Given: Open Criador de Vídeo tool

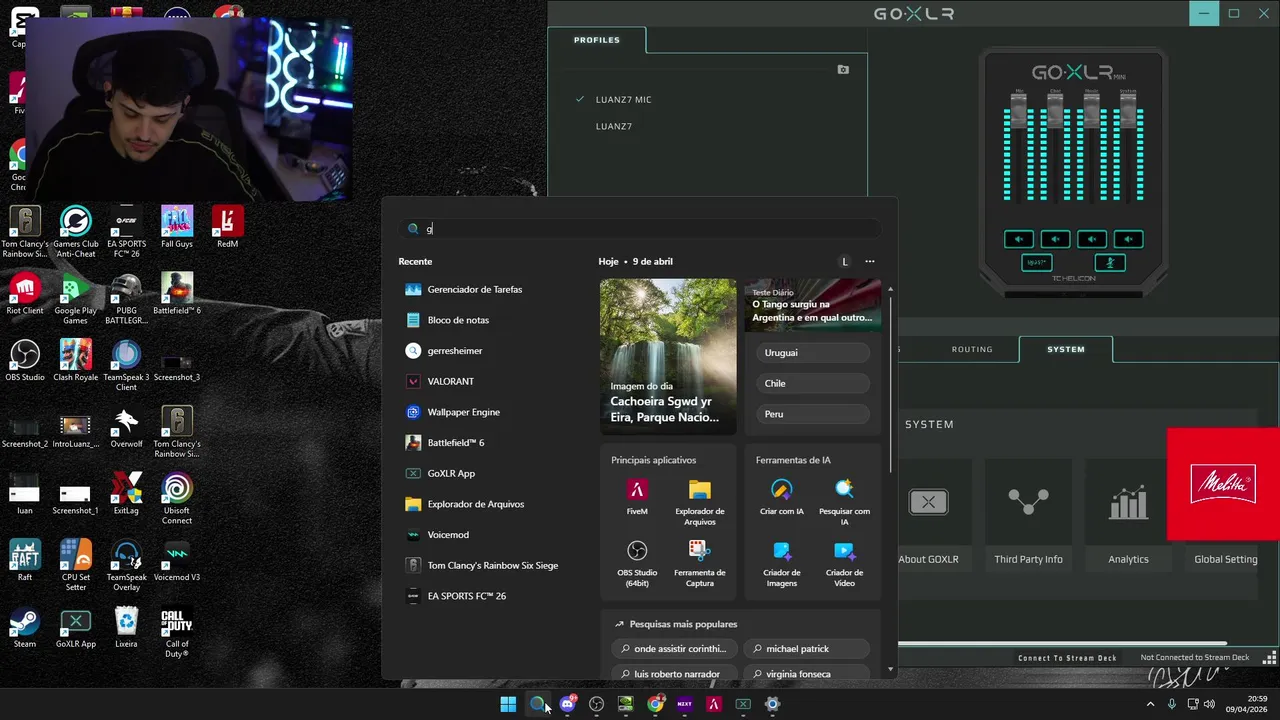Looking at the screenshot, I should (844, 564).
